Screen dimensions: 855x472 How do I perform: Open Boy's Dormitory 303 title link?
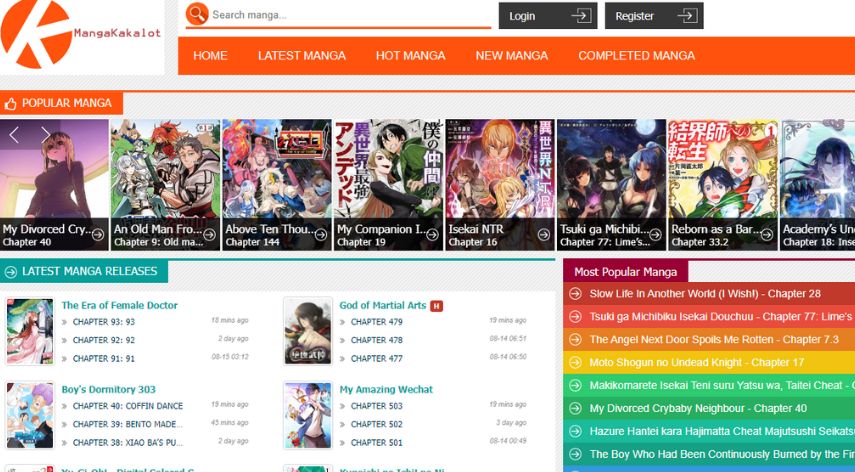109,390
